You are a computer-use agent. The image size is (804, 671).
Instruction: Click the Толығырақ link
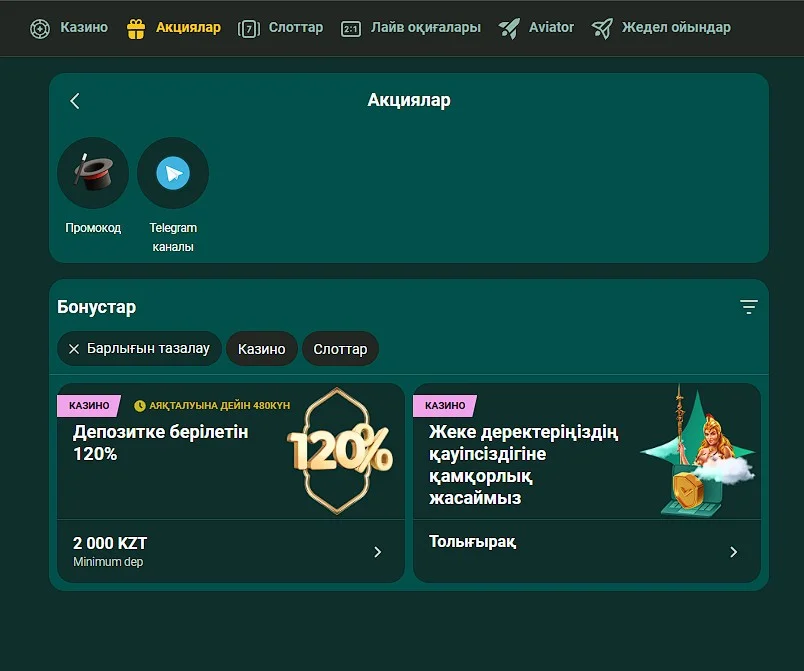coord(472,542)
